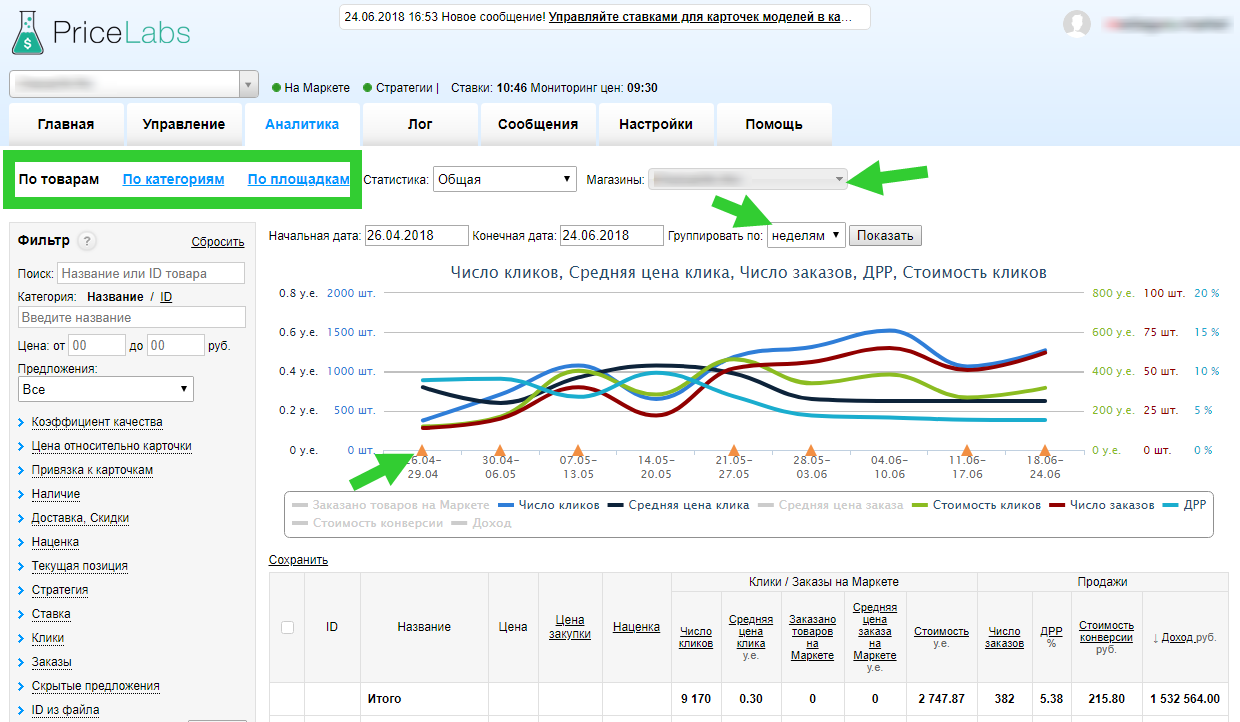Click the filter help question mark icon
1240x722 pixels.
87,241
